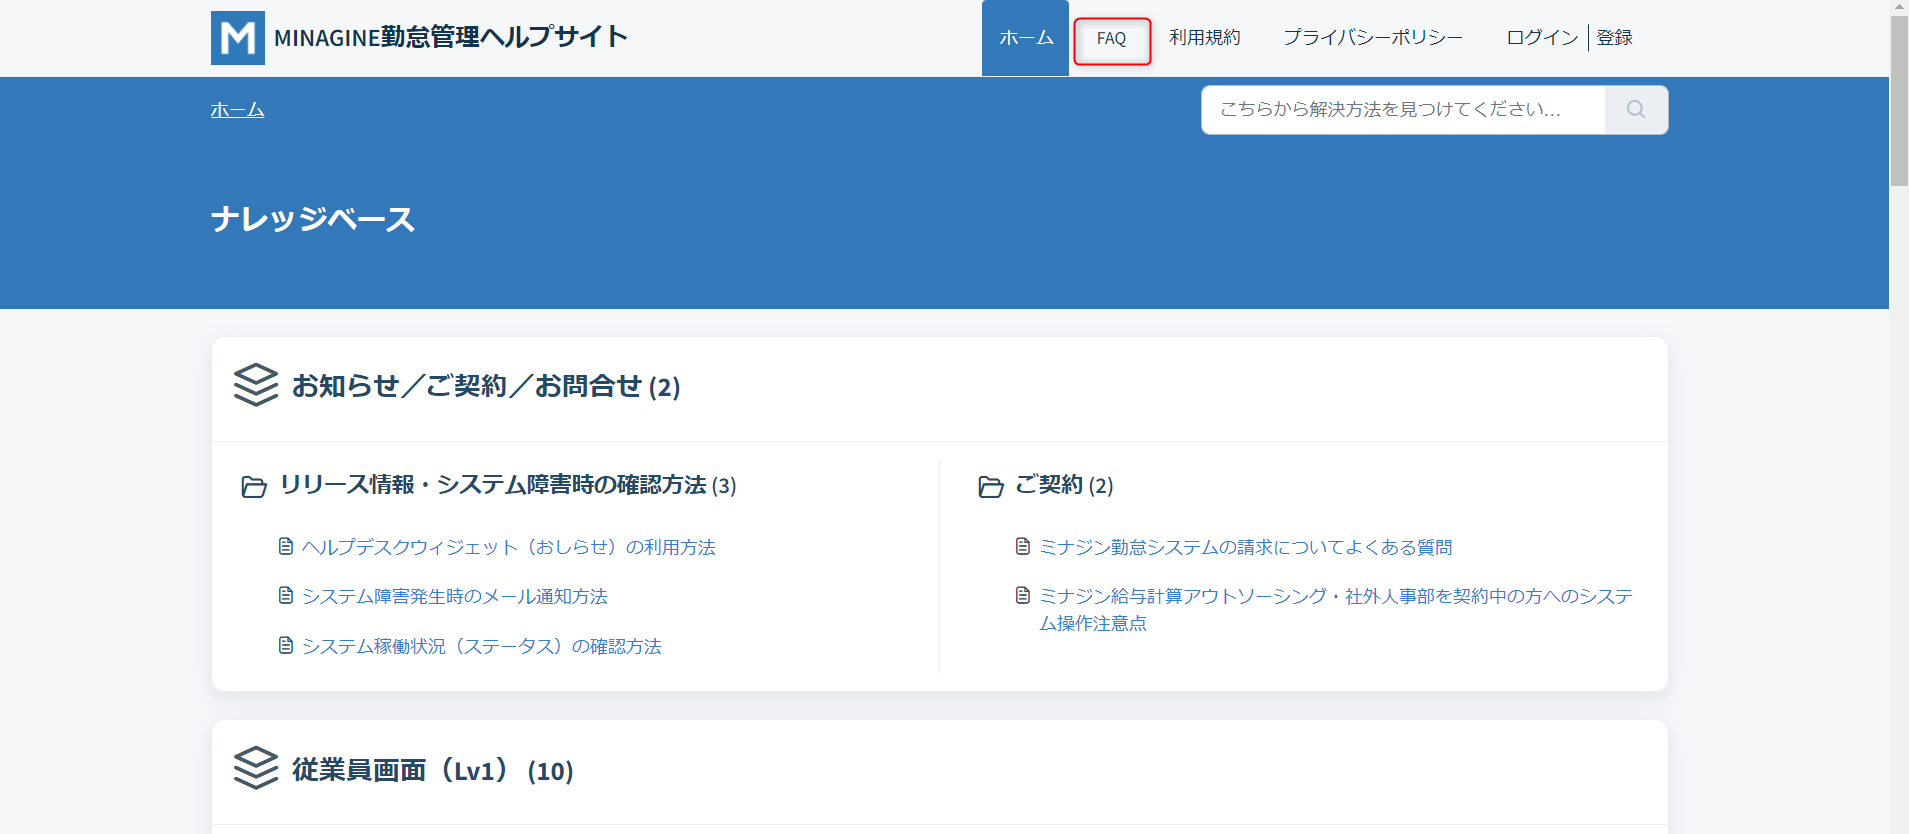Click layers icon beside 従業員画面（Lv1）

256,768
